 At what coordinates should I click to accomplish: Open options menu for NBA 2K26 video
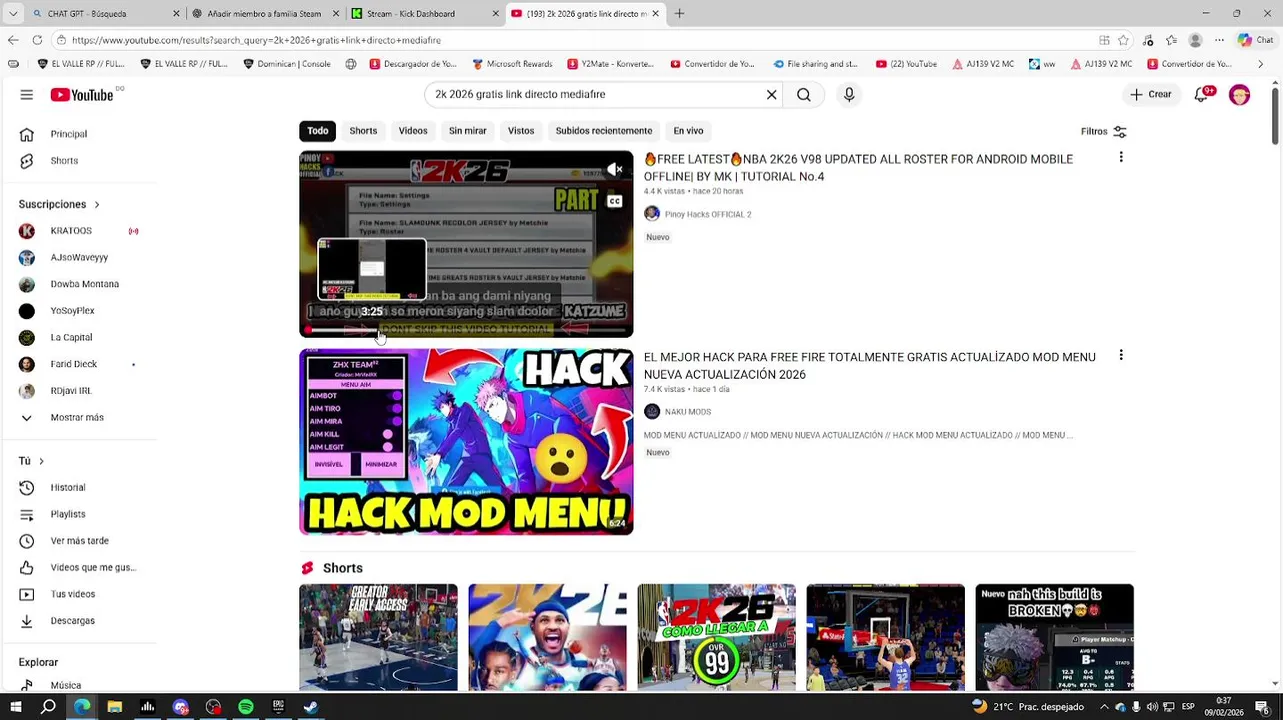tap(1121, 157)
